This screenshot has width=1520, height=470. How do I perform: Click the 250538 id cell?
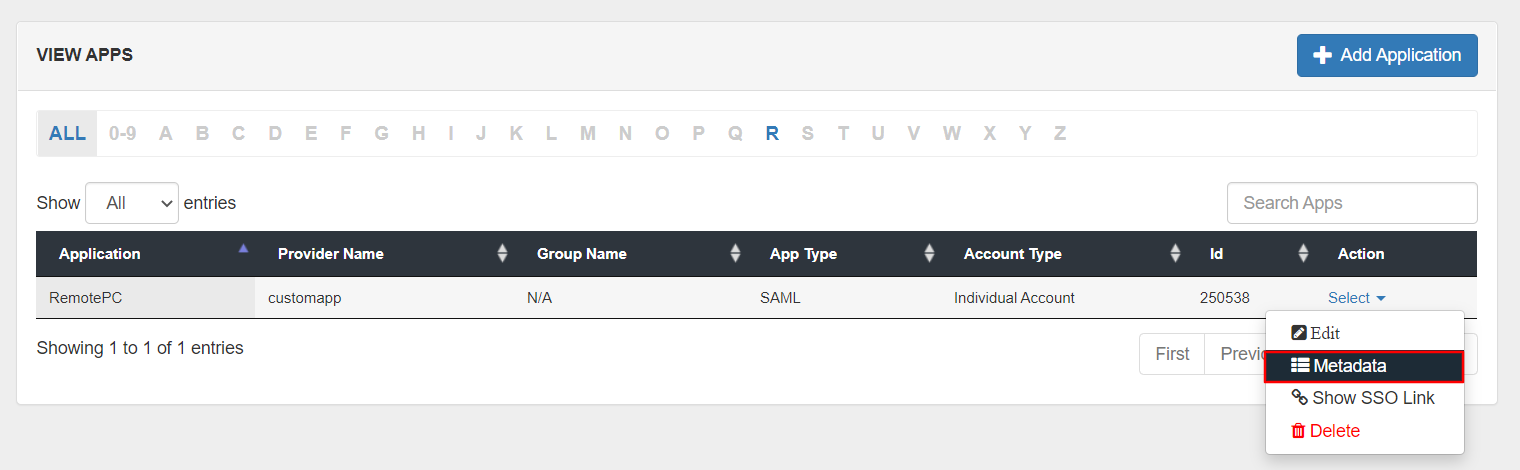click(x=1252, y=298)
